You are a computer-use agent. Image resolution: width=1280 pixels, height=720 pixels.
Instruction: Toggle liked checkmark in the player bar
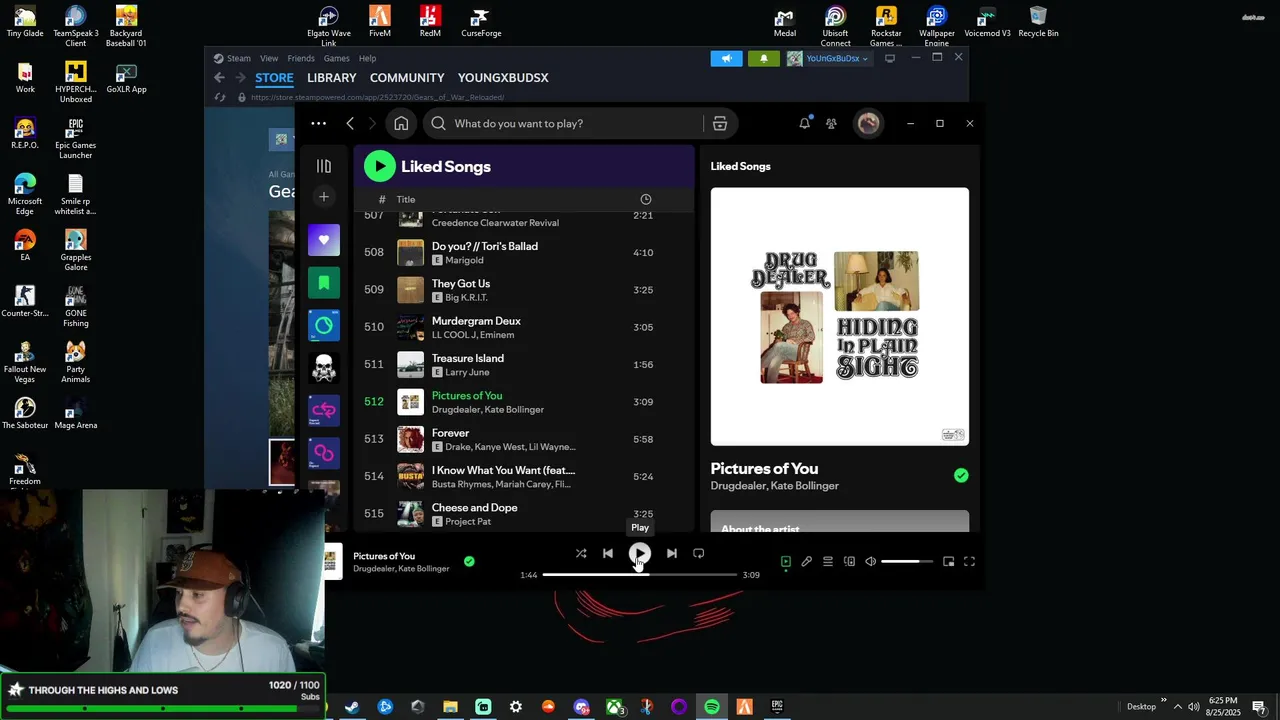tap(469, 561)
